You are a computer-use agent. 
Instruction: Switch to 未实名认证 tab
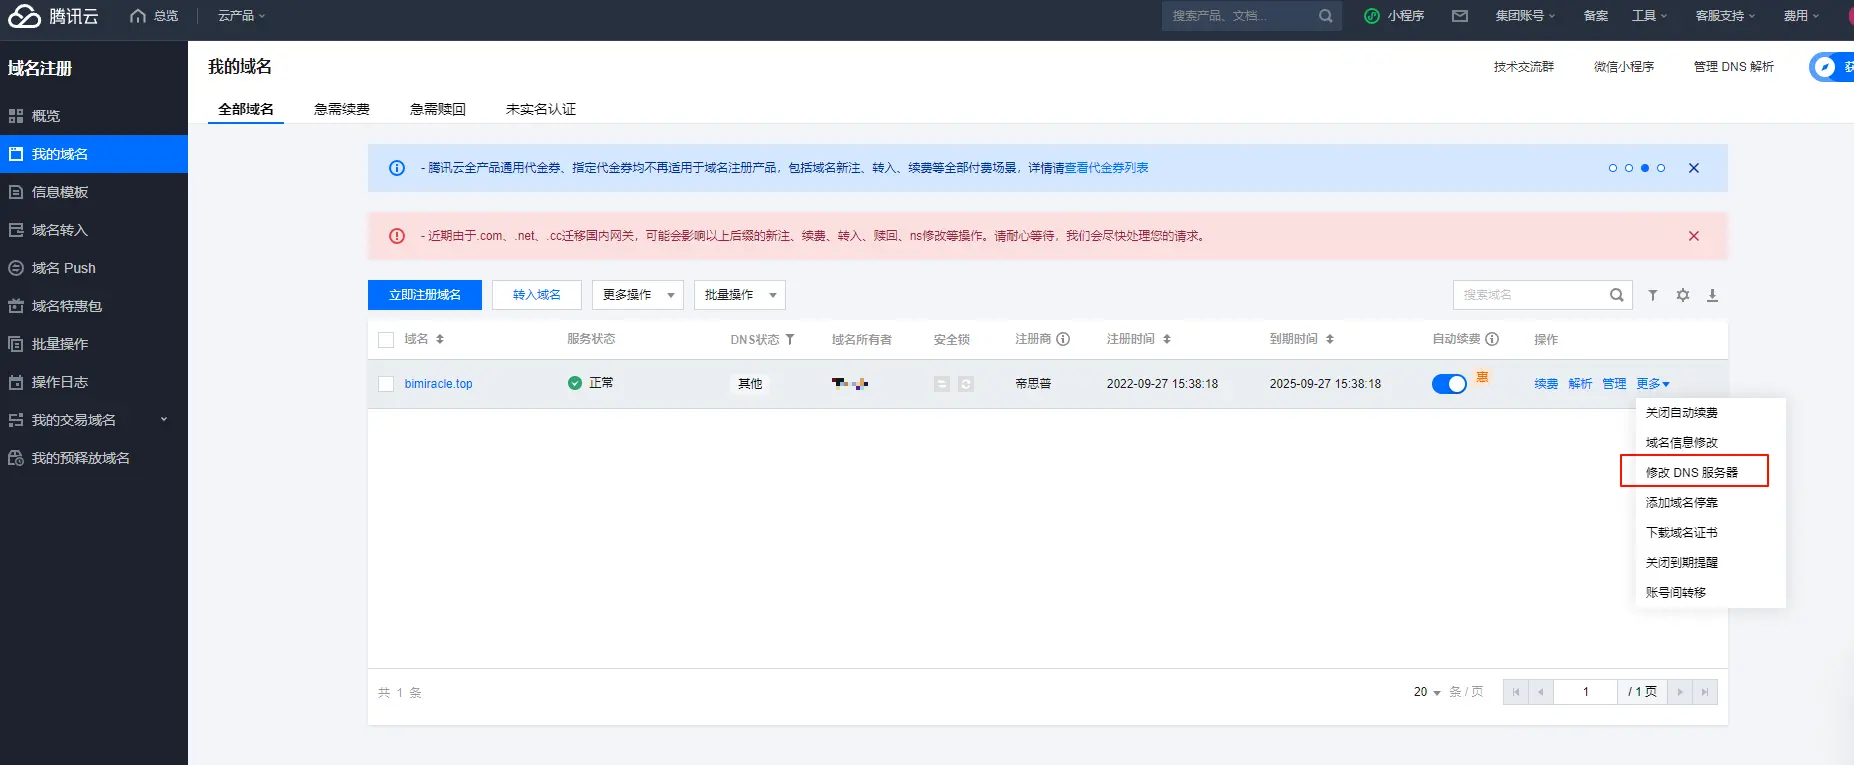click(541, 109)
